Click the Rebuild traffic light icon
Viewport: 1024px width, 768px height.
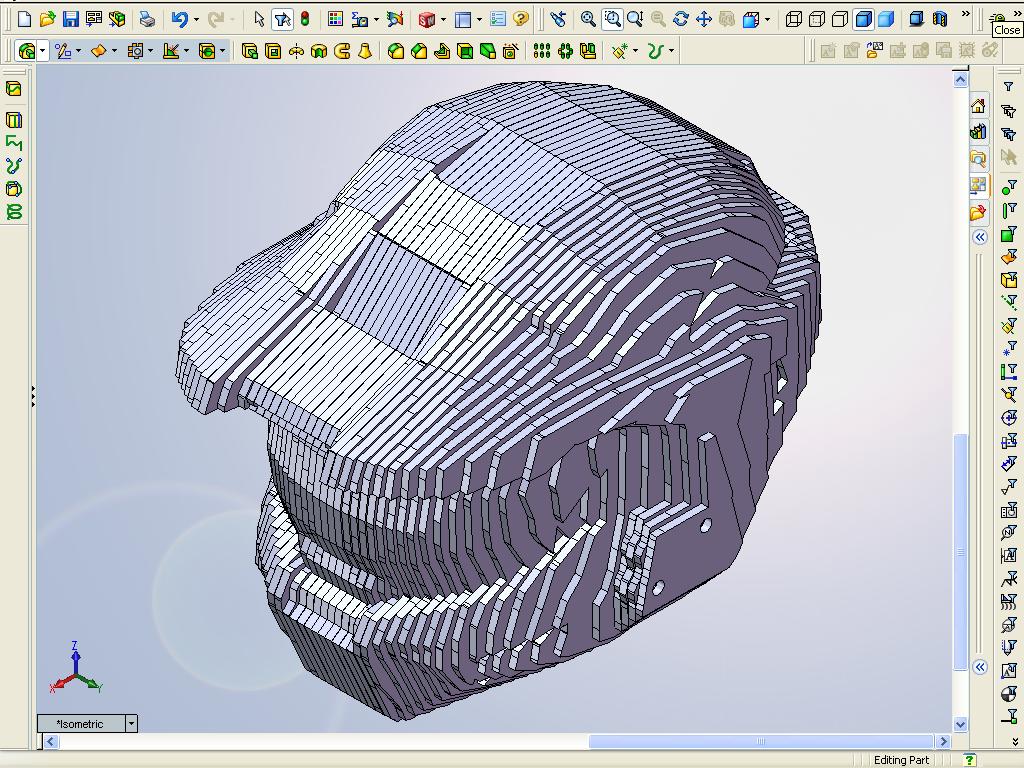coord(305,19)
